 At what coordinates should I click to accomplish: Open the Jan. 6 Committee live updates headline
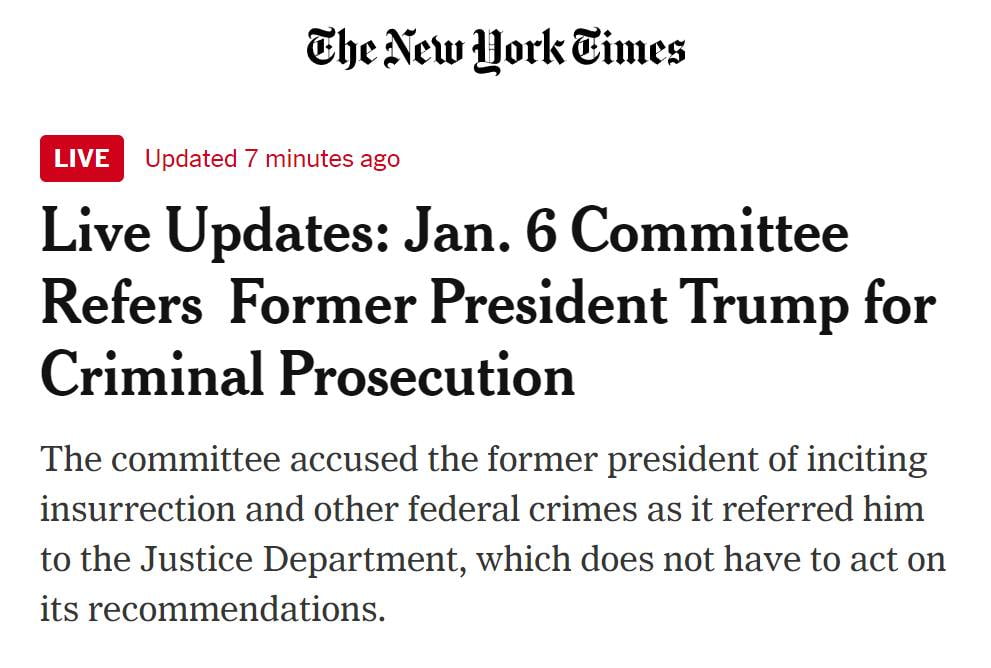(x=487, y=303)
